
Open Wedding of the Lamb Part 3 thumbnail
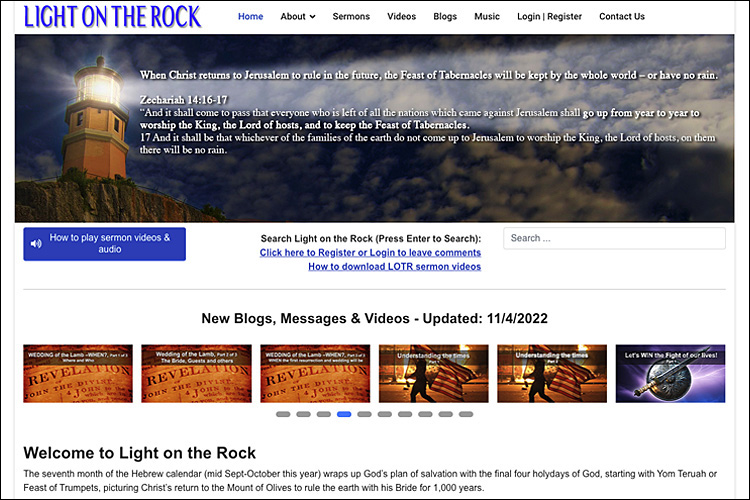coord(315,374)
